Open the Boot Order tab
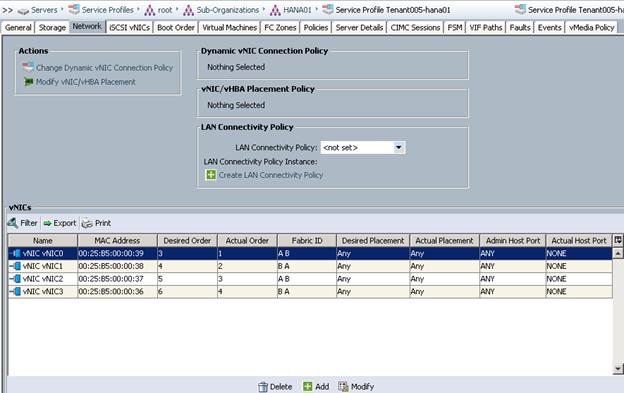The width and height of the screenshot is (624, 393). pos(176,27)
